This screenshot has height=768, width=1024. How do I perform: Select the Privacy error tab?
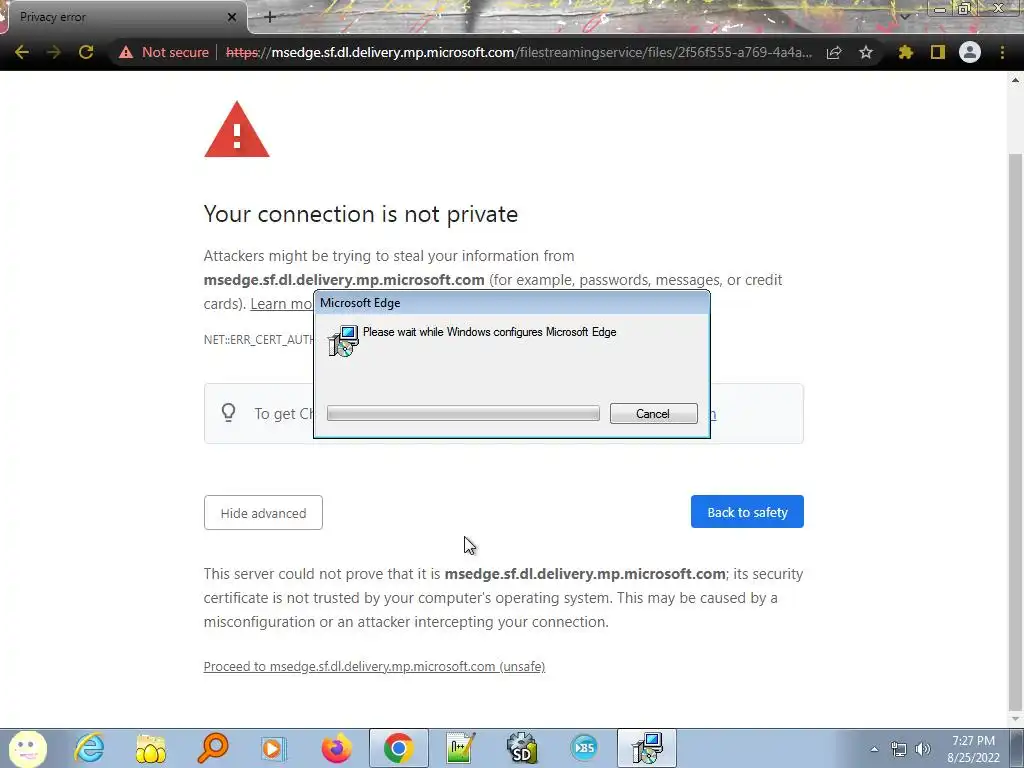point(124,17)
